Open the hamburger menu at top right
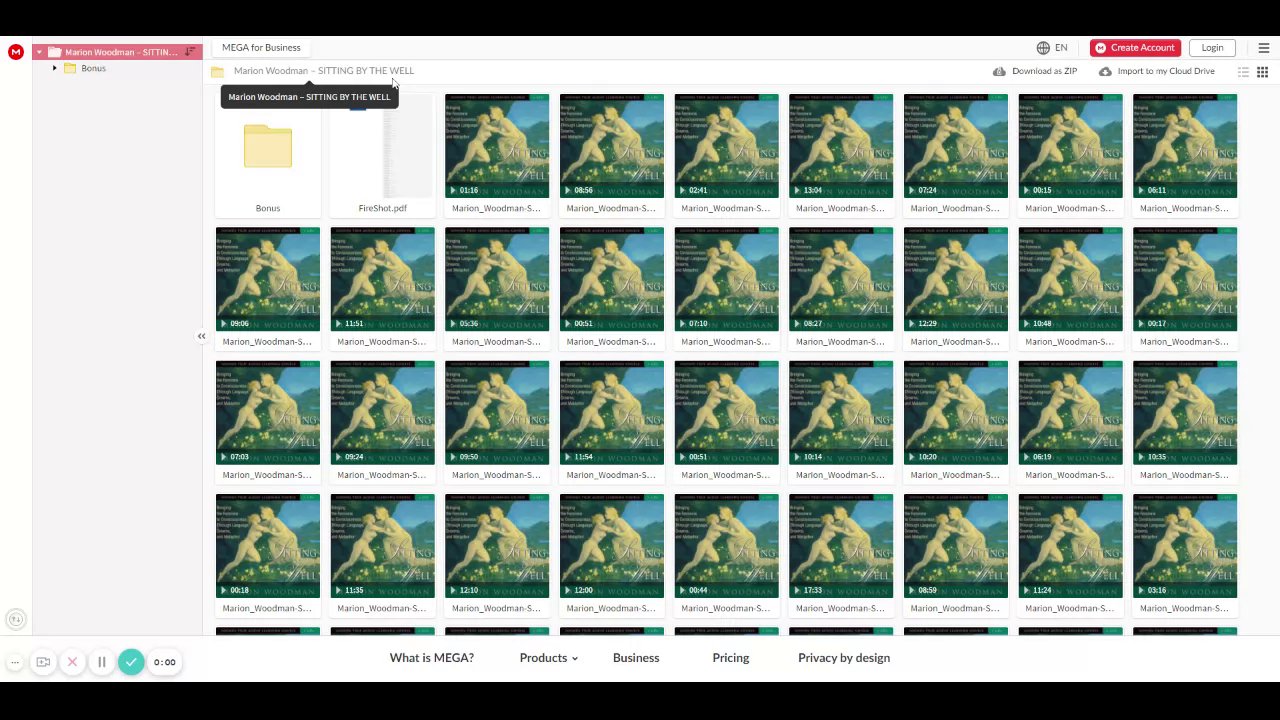 pos(1263,48)
